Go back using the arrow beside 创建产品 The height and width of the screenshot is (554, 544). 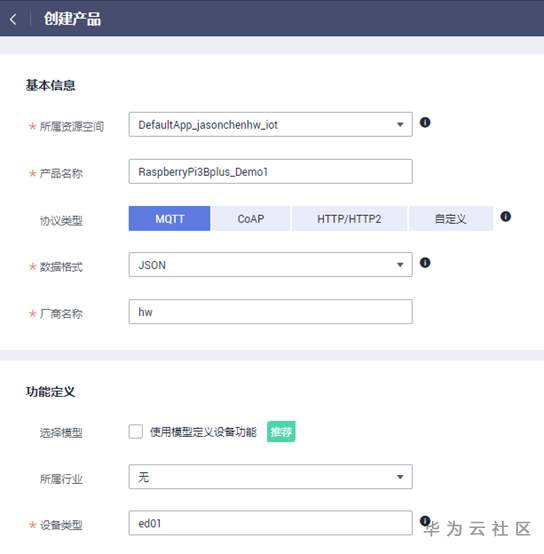(13, 19)
